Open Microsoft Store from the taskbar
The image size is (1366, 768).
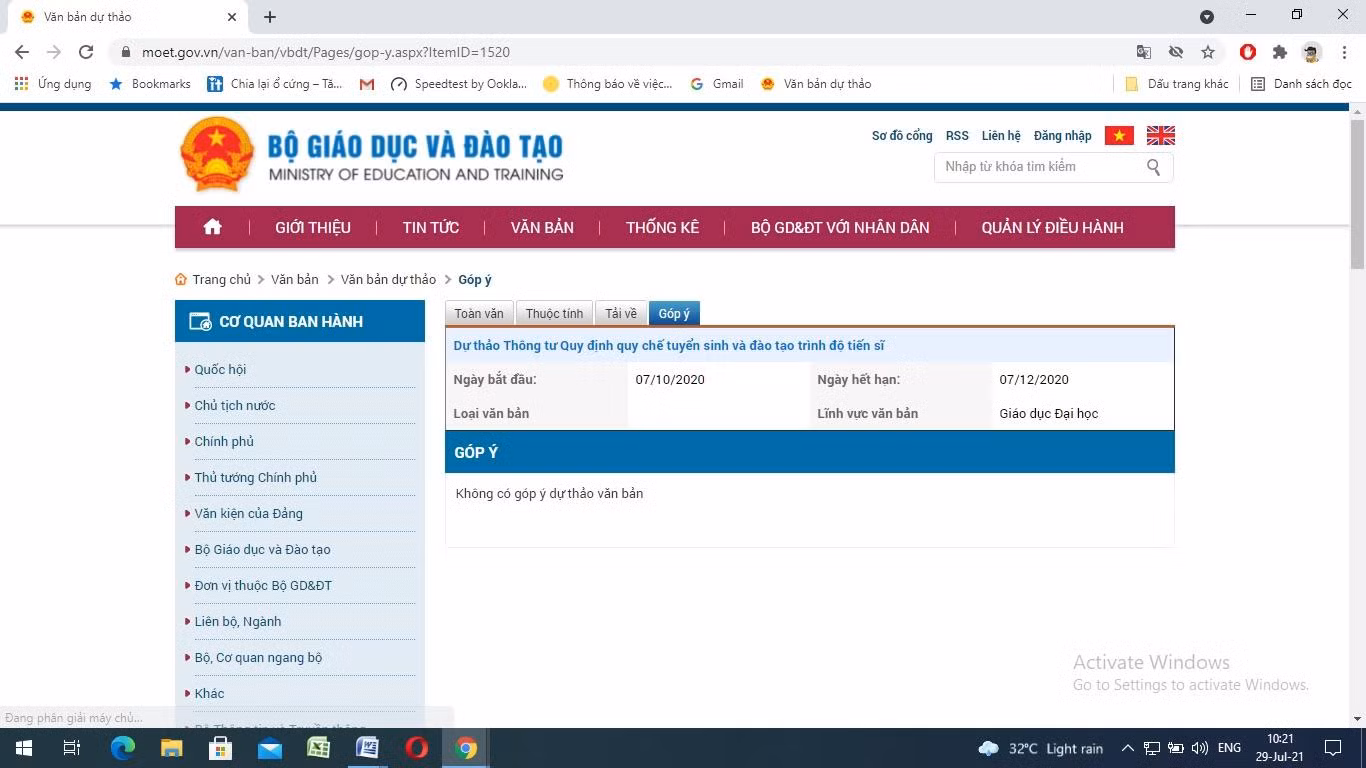[x=221, y=748]
